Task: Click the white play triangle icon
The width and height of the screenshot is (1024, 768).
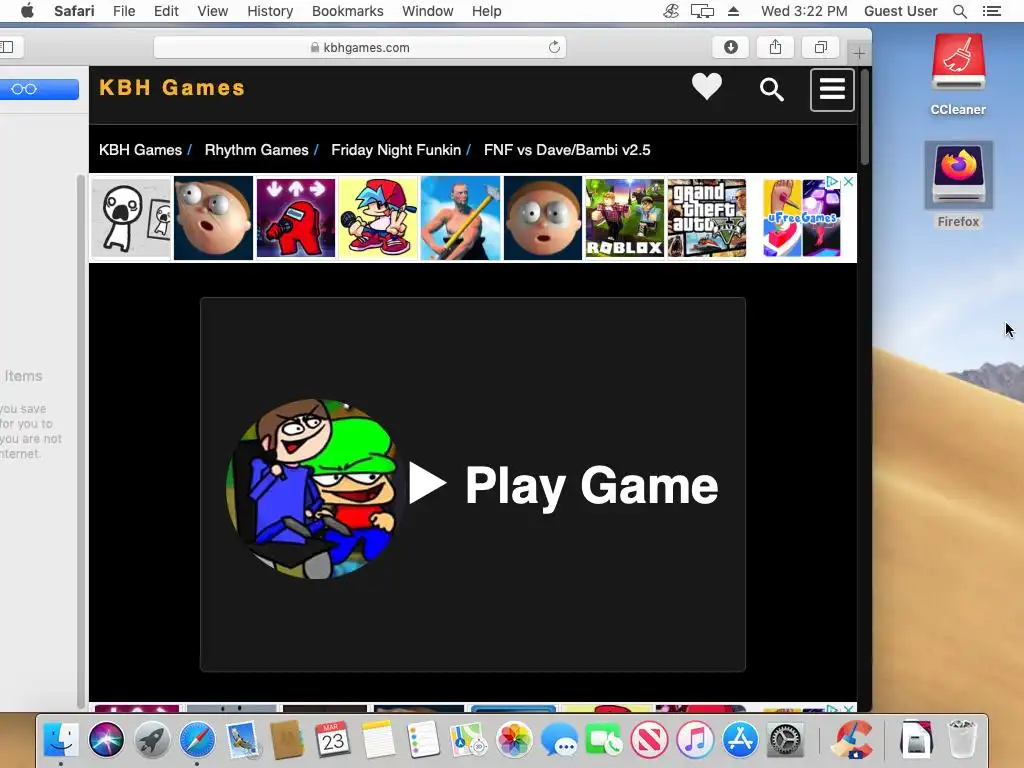Action: [x=426, y=483]
